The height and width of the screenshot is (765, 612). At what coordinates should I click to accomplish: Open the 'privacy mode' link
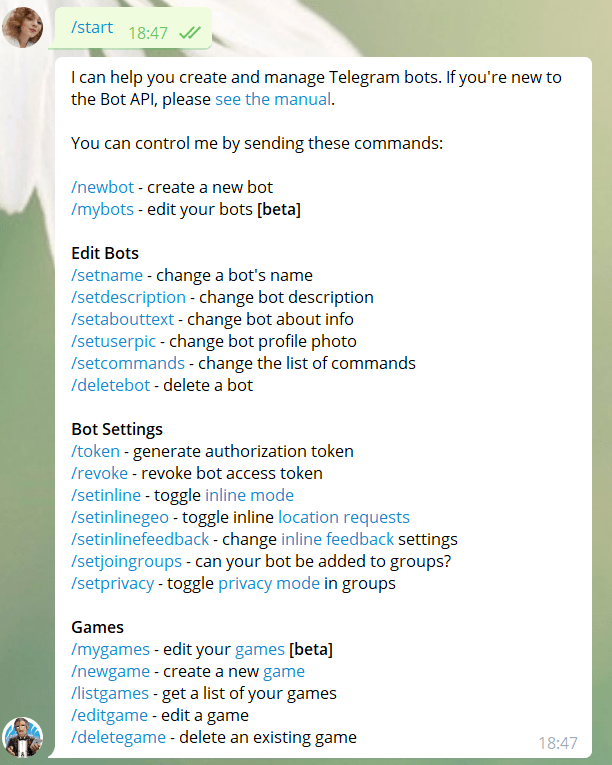click(x=269, y=583)
